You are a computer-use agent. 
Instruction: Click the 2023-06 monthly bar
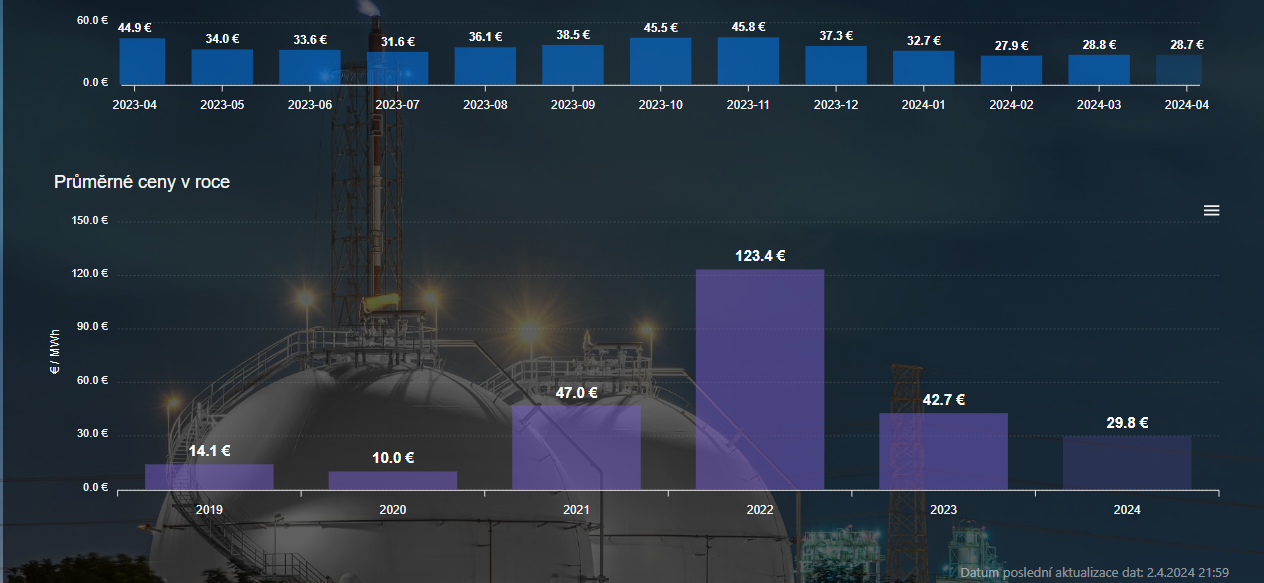pyautogui.click(x=310, y=66)
